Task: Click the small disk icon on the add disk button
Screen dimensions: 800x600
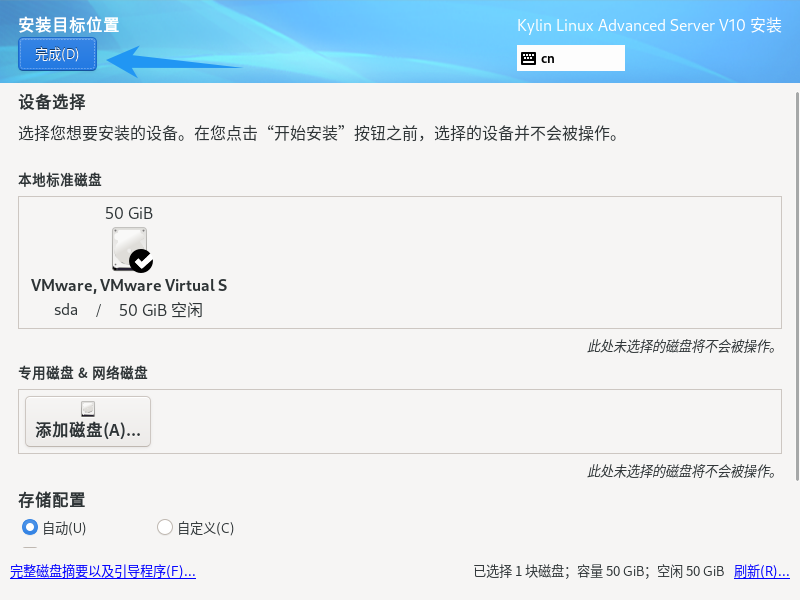Action: click(88, 409)
